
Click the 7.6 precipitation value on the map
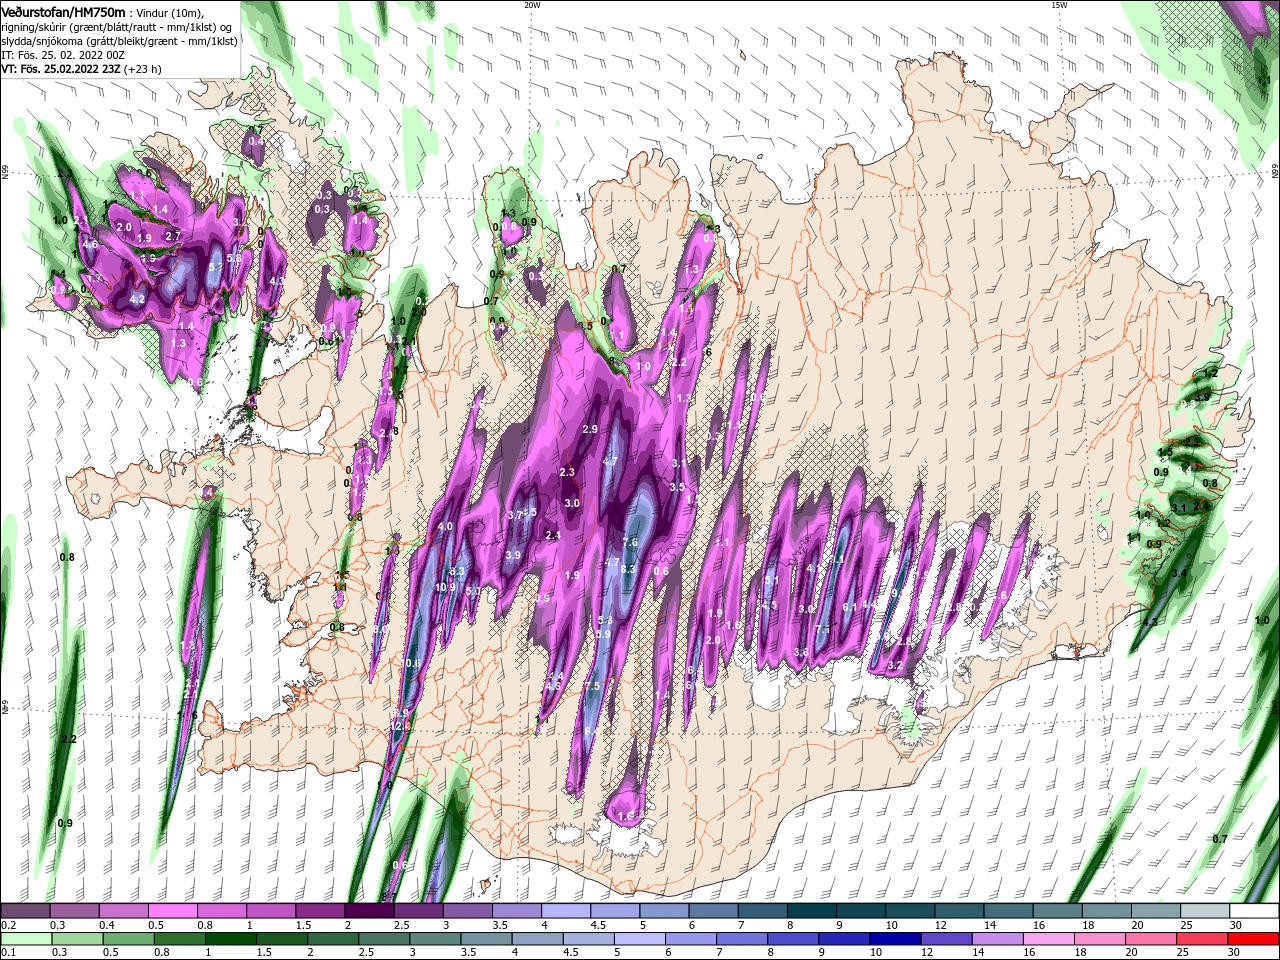coord(630,542)
